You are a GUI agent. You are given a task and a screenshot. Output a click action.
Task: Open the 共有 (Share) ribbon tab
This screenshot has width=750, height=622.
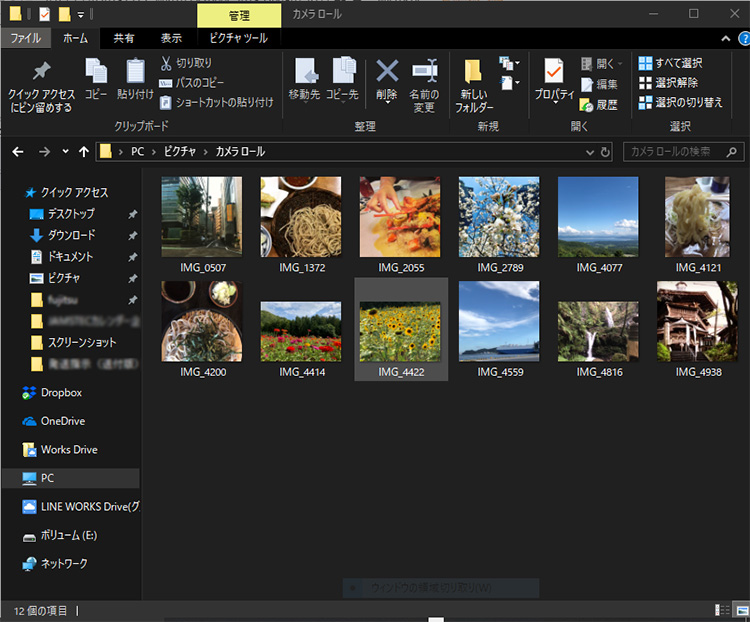124,38
